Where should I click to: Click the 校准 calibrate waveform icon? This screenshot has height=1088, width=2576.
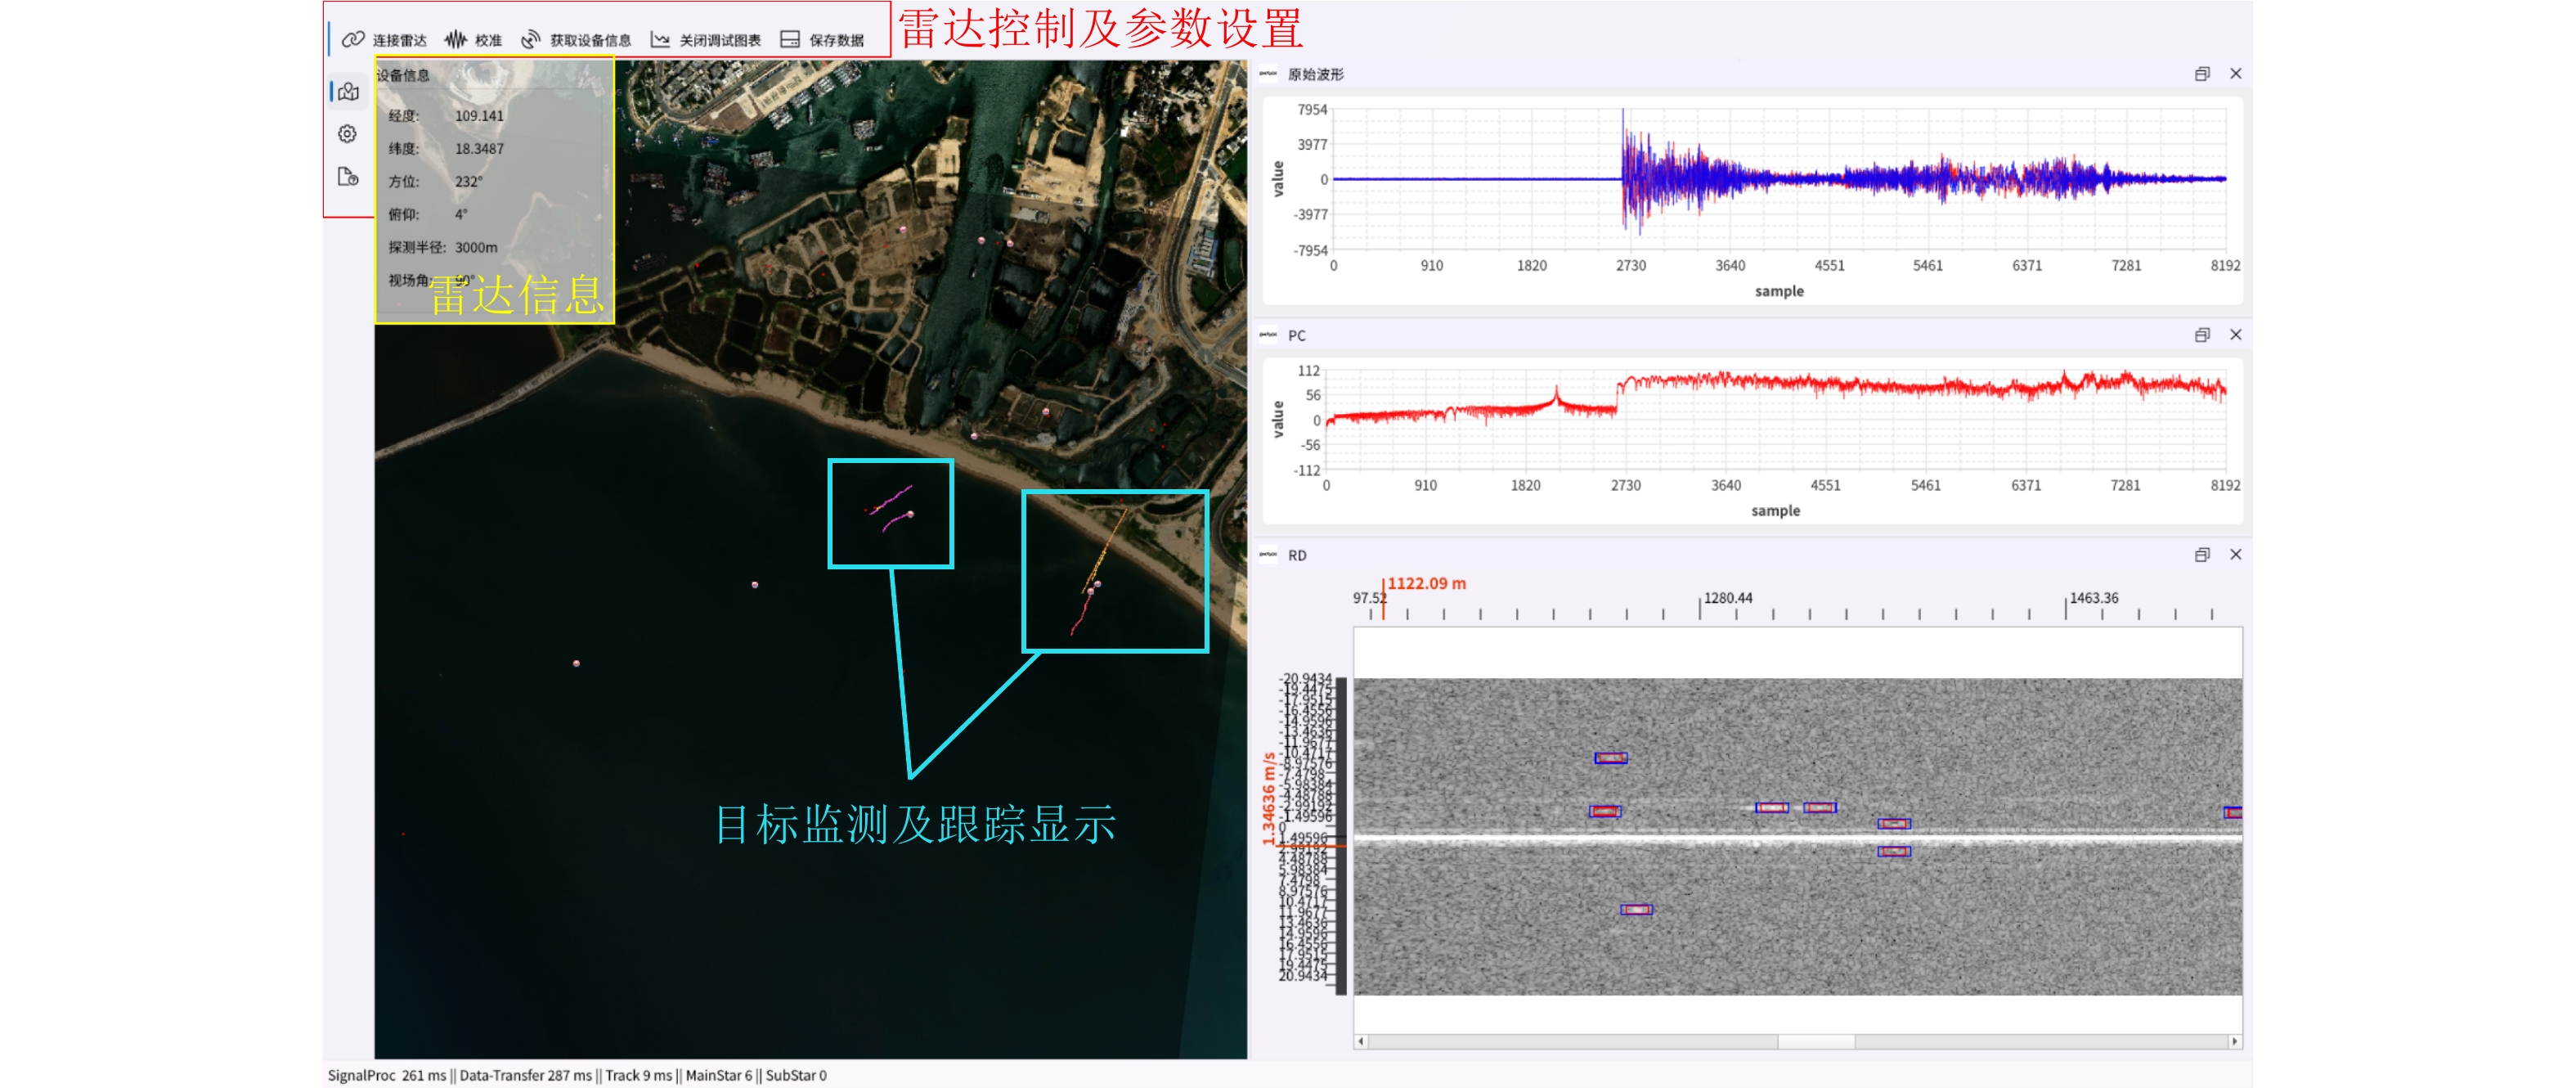click(455, 39)
